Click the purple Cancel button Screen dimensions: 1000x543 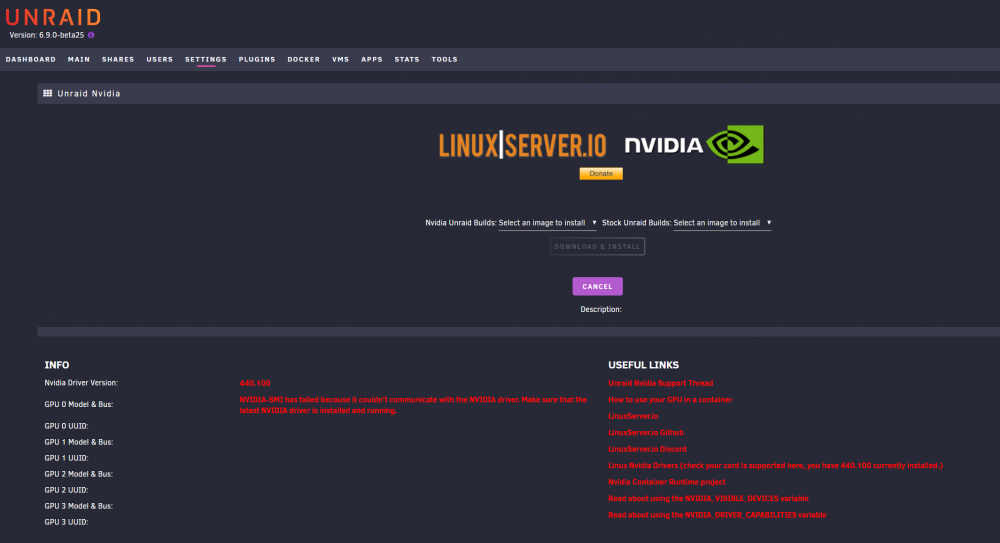click(x=598, y=286)
